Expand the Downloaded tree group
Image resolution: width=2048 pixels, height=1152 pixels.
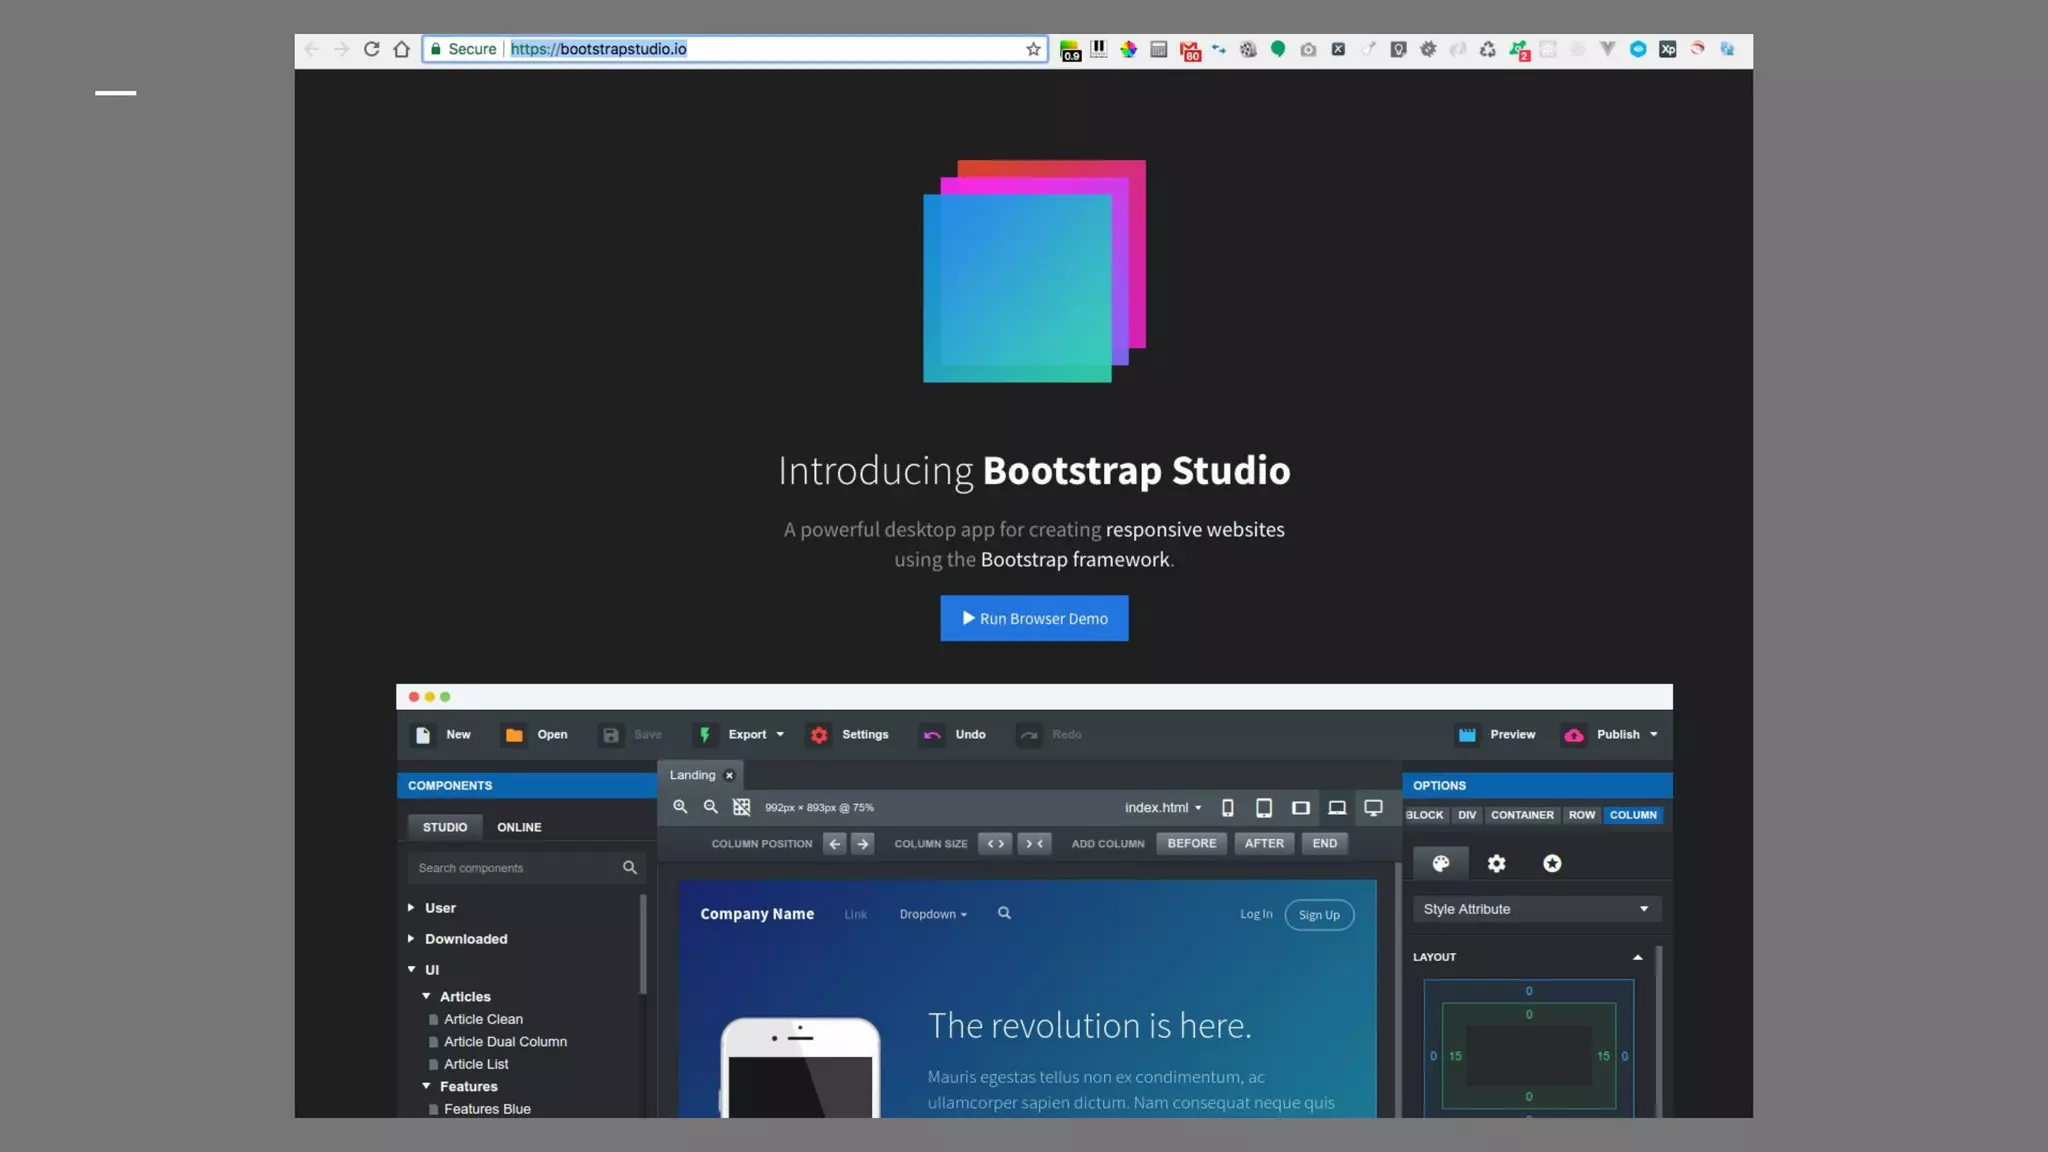click(x=411, y=939)
